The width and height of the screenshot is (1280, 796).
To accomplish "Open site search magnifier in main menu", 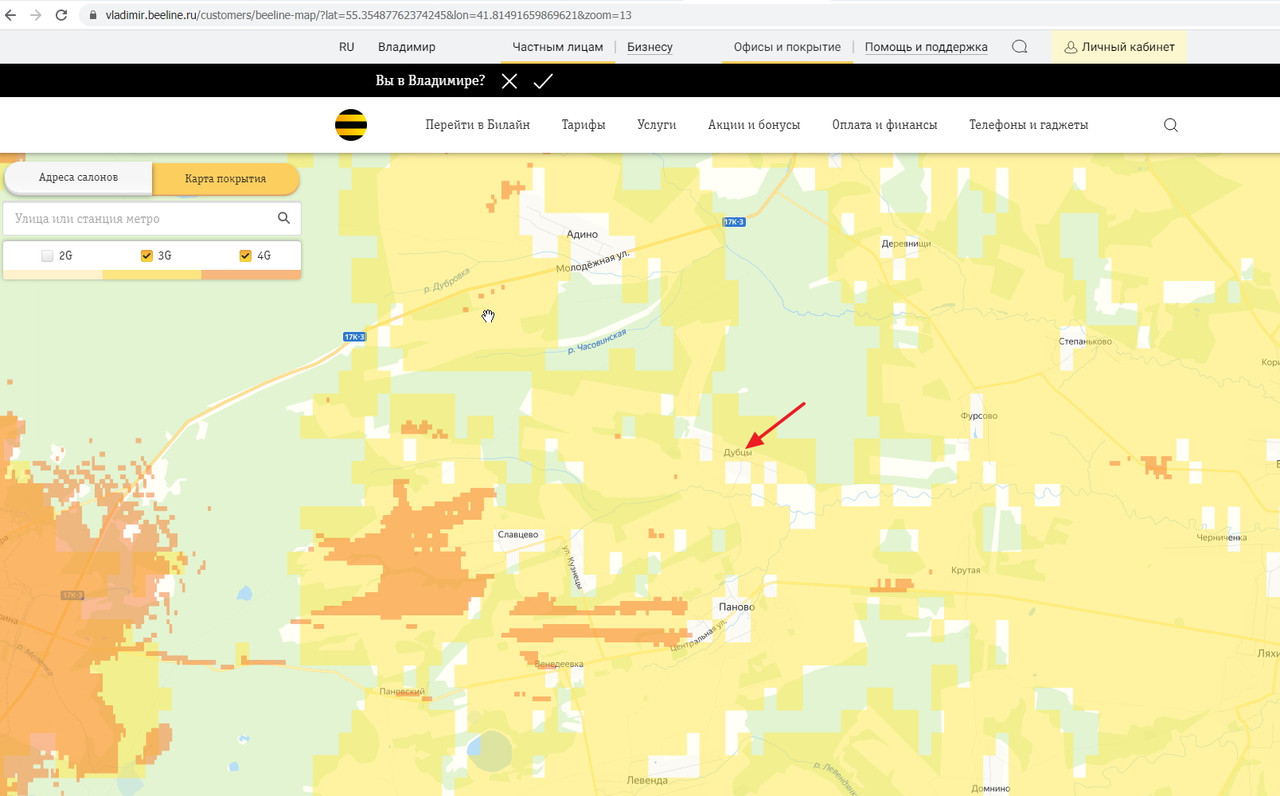I will (x=1171, y=125).
